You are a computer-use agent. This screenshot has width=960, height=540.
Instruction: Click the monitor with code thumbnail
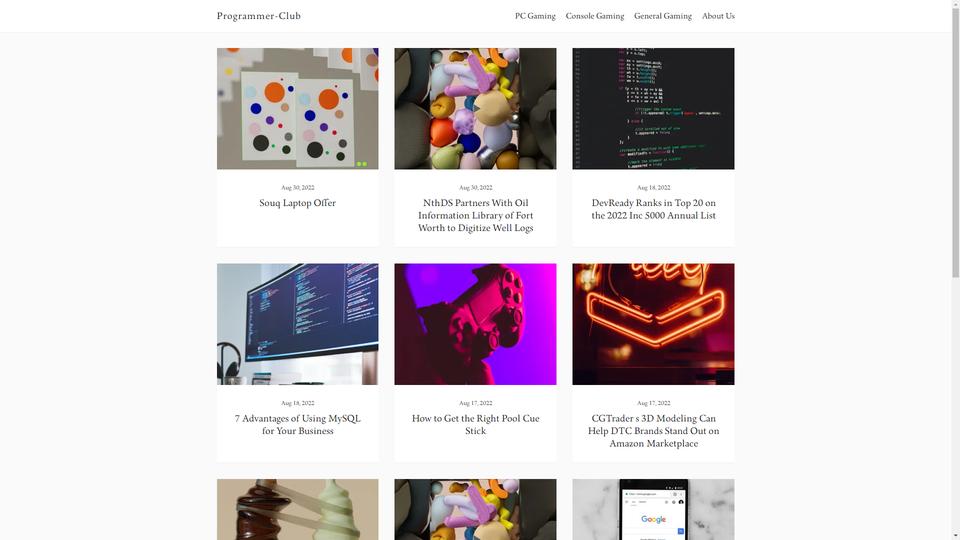(x=298, y=324)
